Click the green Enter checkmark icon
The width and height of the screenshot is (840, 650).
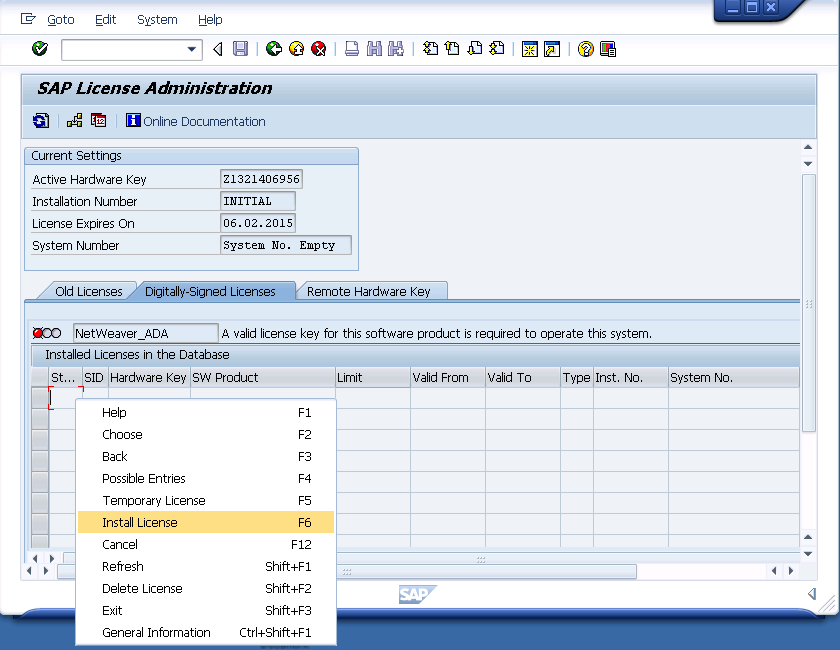click(40, 49)
